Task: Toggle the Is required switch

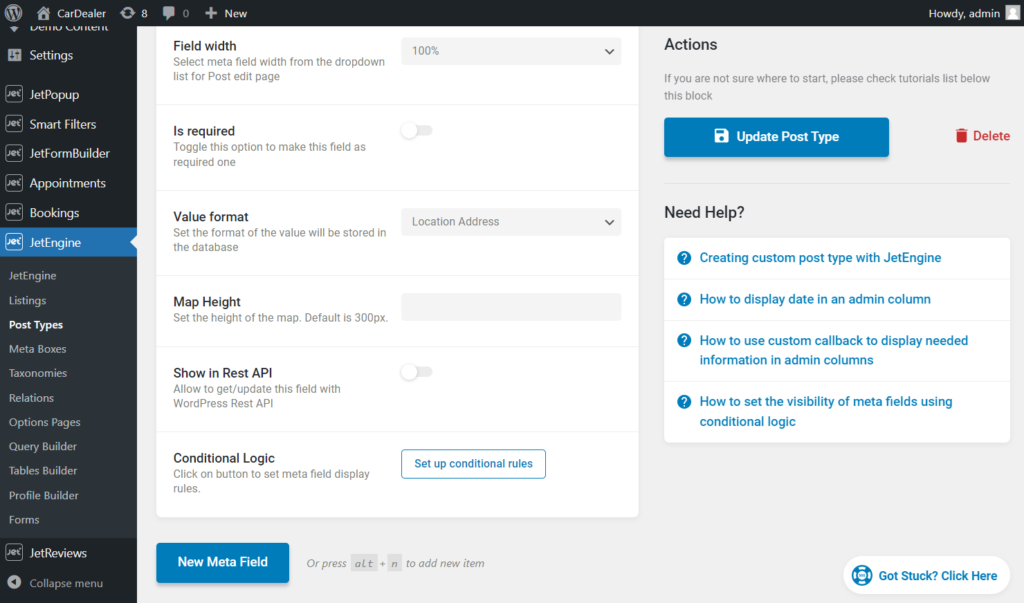Action: (417, 131)
